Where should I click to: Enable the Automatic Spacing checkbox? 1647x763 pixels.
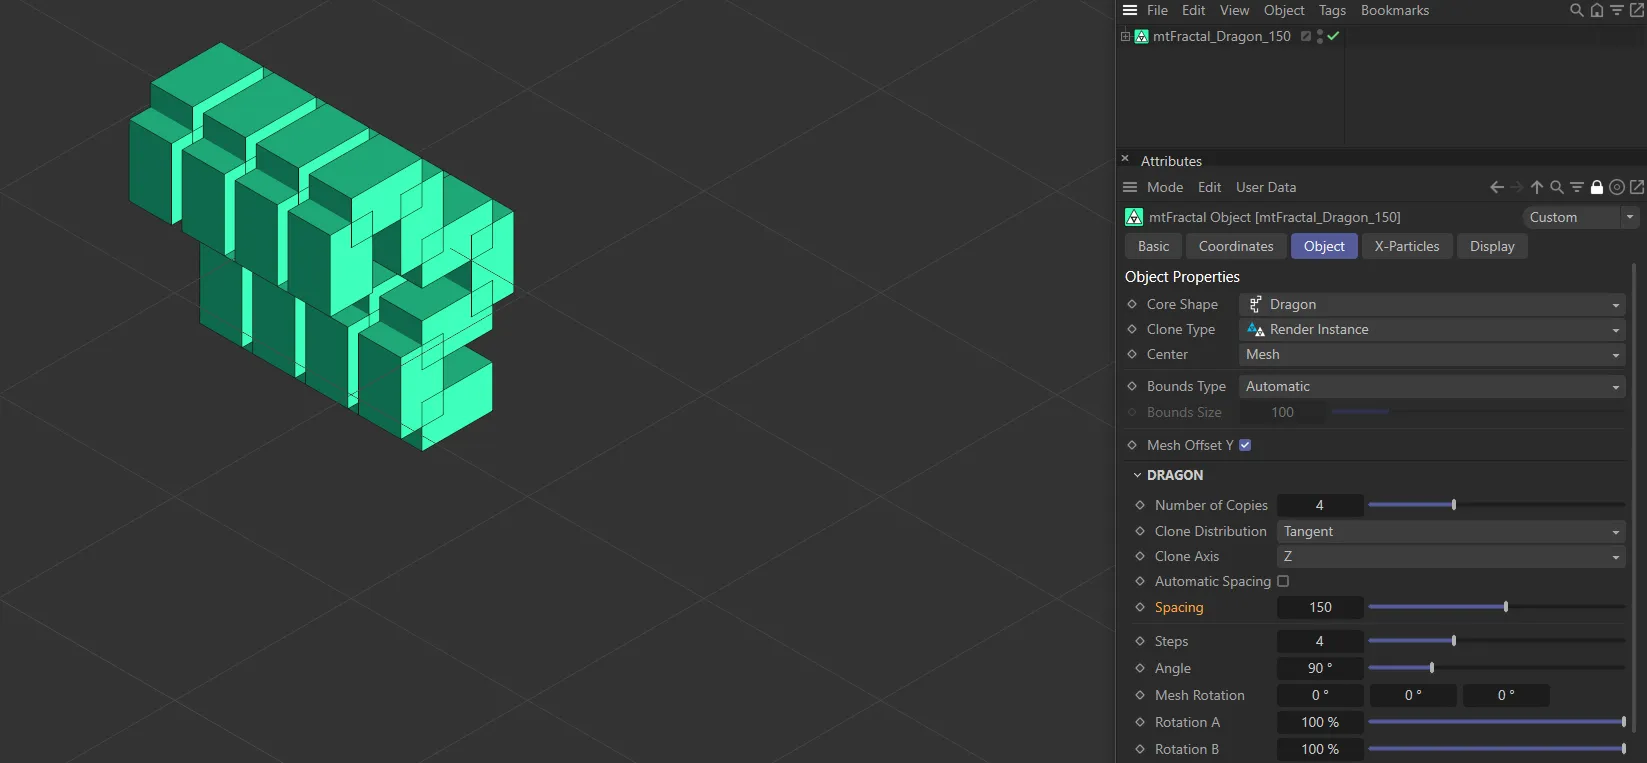point(1283,581)
